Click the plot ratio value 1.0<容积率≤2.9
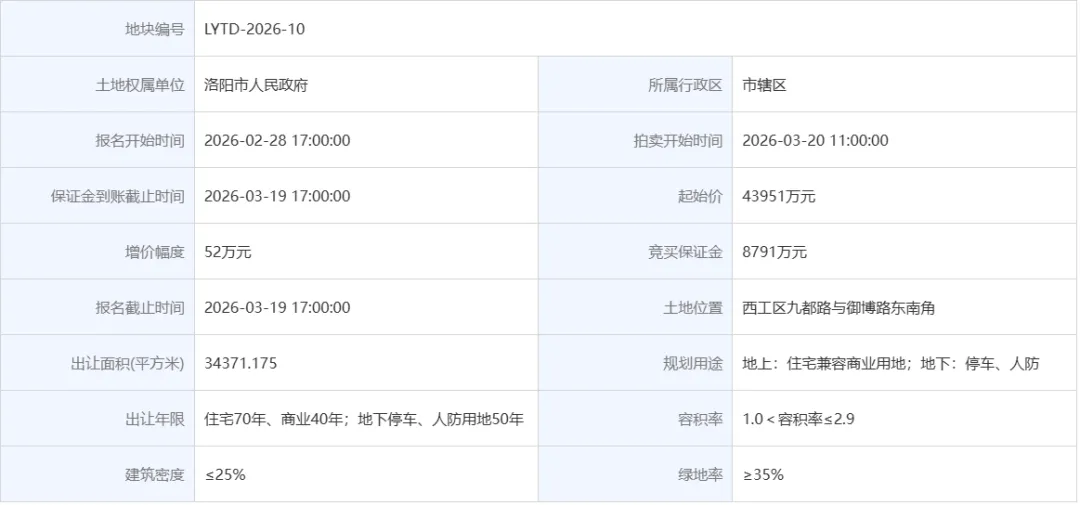The image size is (1080, 505). click(798, 419)
